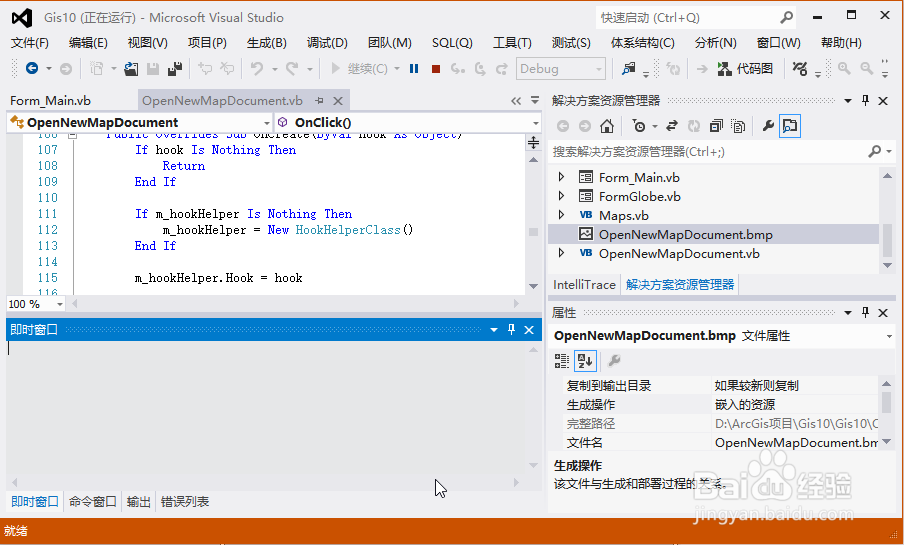Select Maps.vb in Solution Explorer
Image resolution: width=904 pixels, height=545 pixels.
(x=623, y=215)
